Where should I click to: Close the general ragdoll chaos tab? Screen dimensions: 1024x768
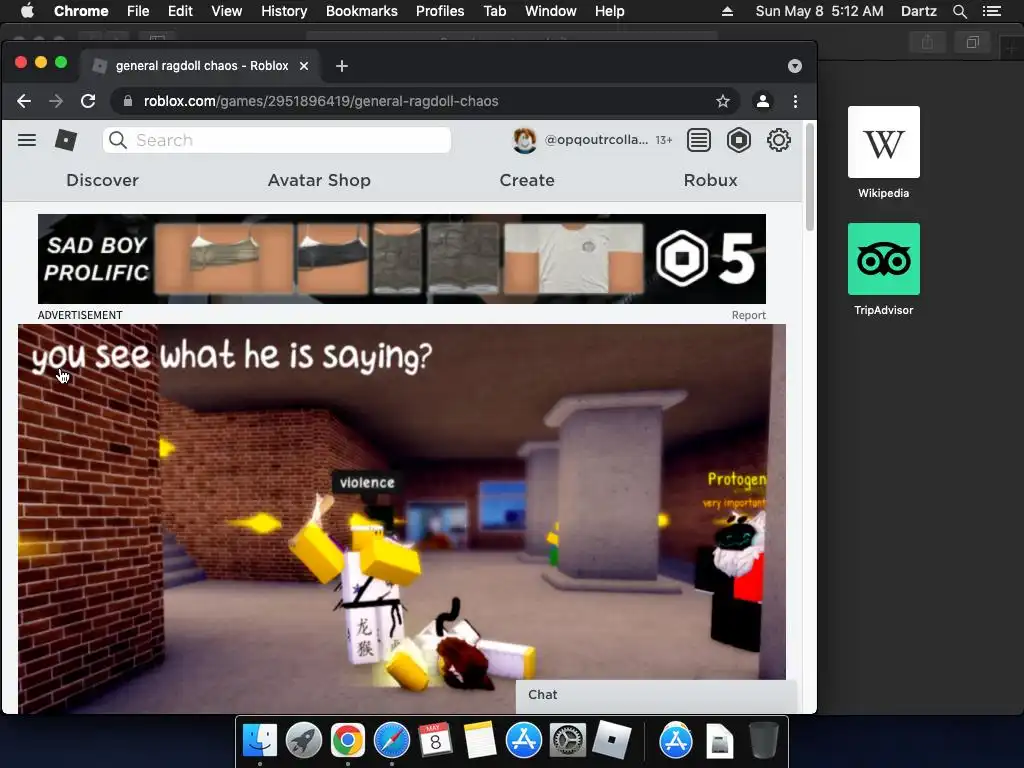point(304,66)
